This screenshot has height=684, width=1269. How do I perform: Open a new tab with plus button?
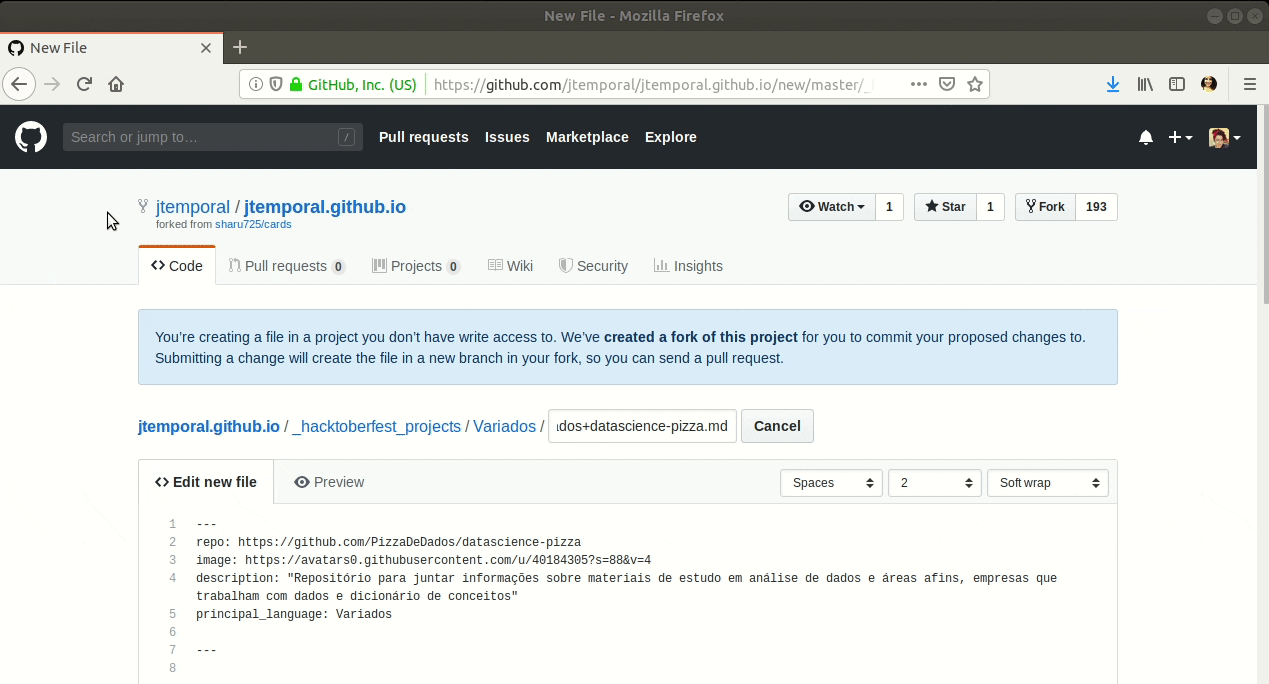240,47
